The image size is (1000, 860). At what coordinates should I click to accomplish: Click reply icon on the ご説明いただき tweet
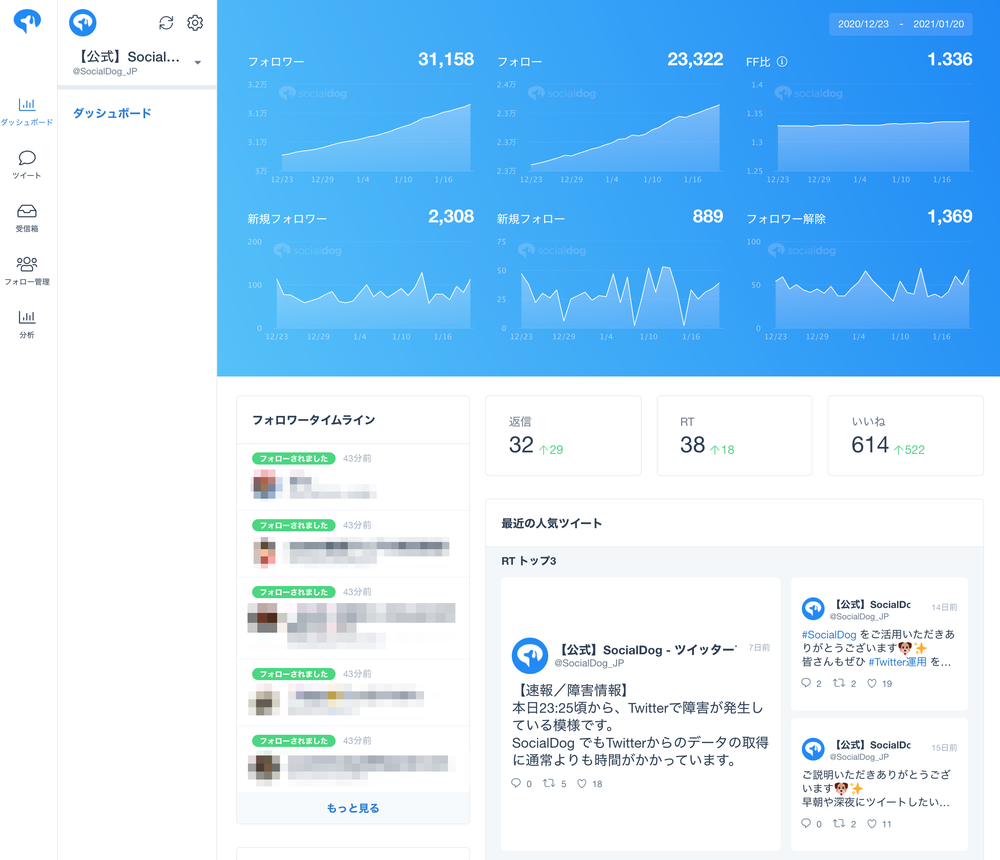(x=806, y=824)
